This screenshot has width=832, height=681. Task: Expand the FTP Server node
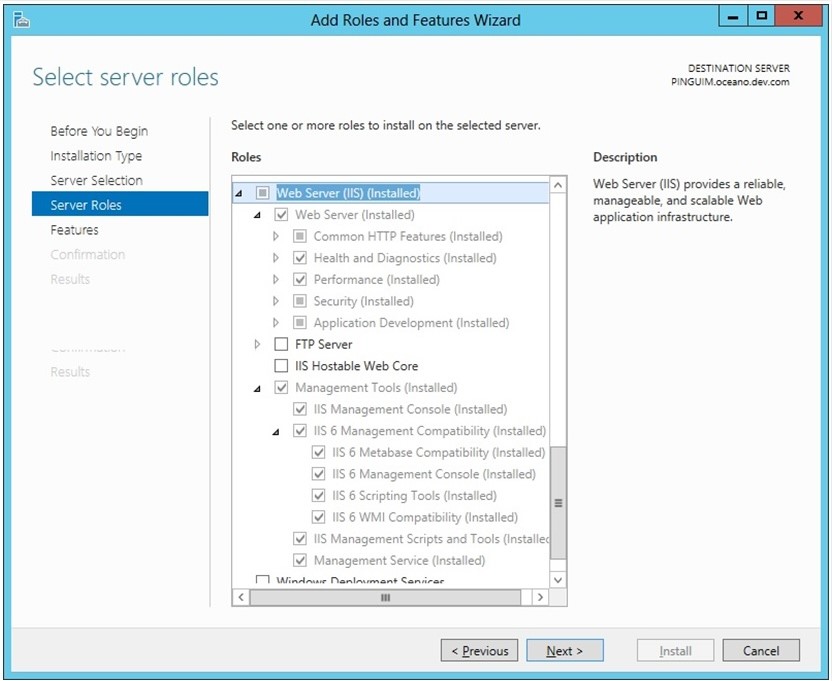tap(257, 344)
